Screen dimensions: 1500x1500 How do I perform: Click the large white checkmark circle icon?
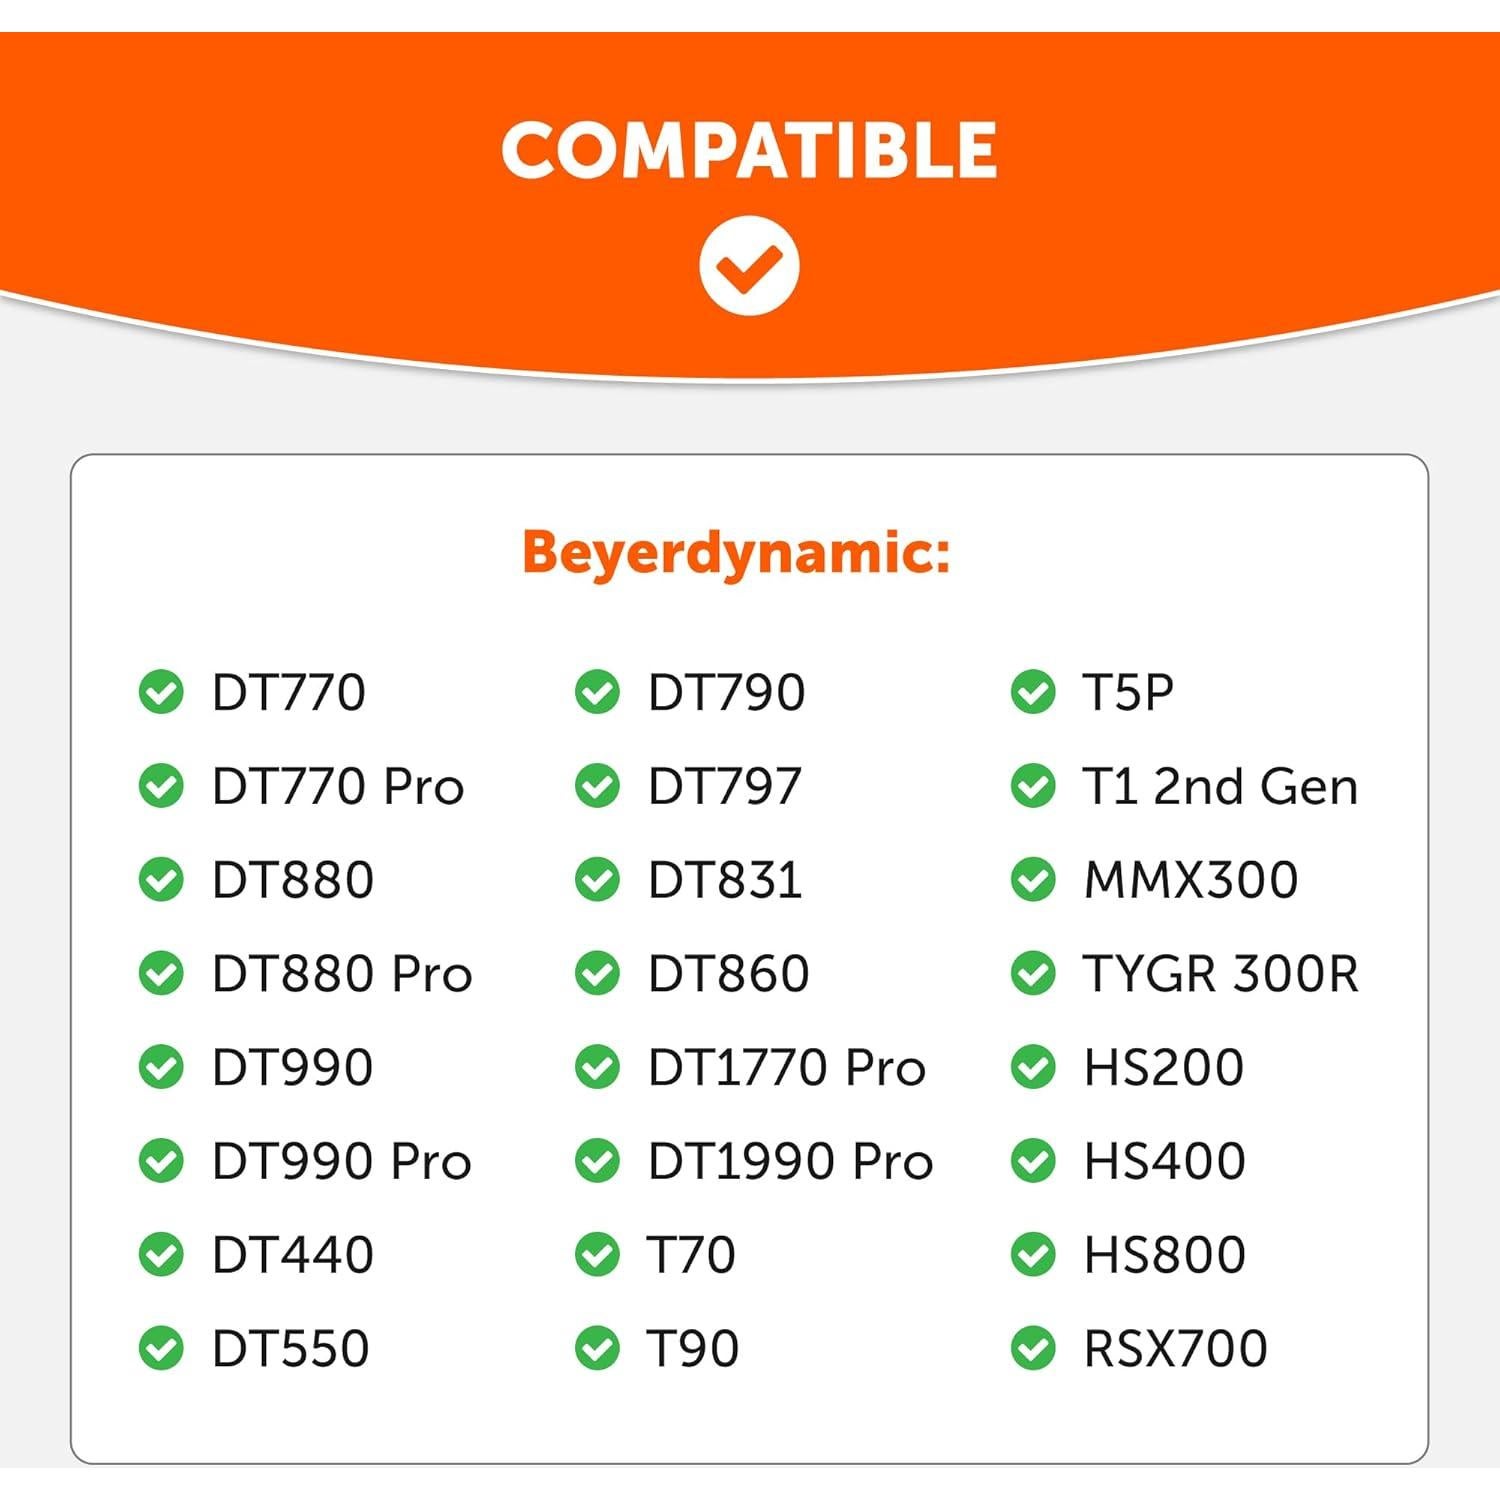coord(748,266)
